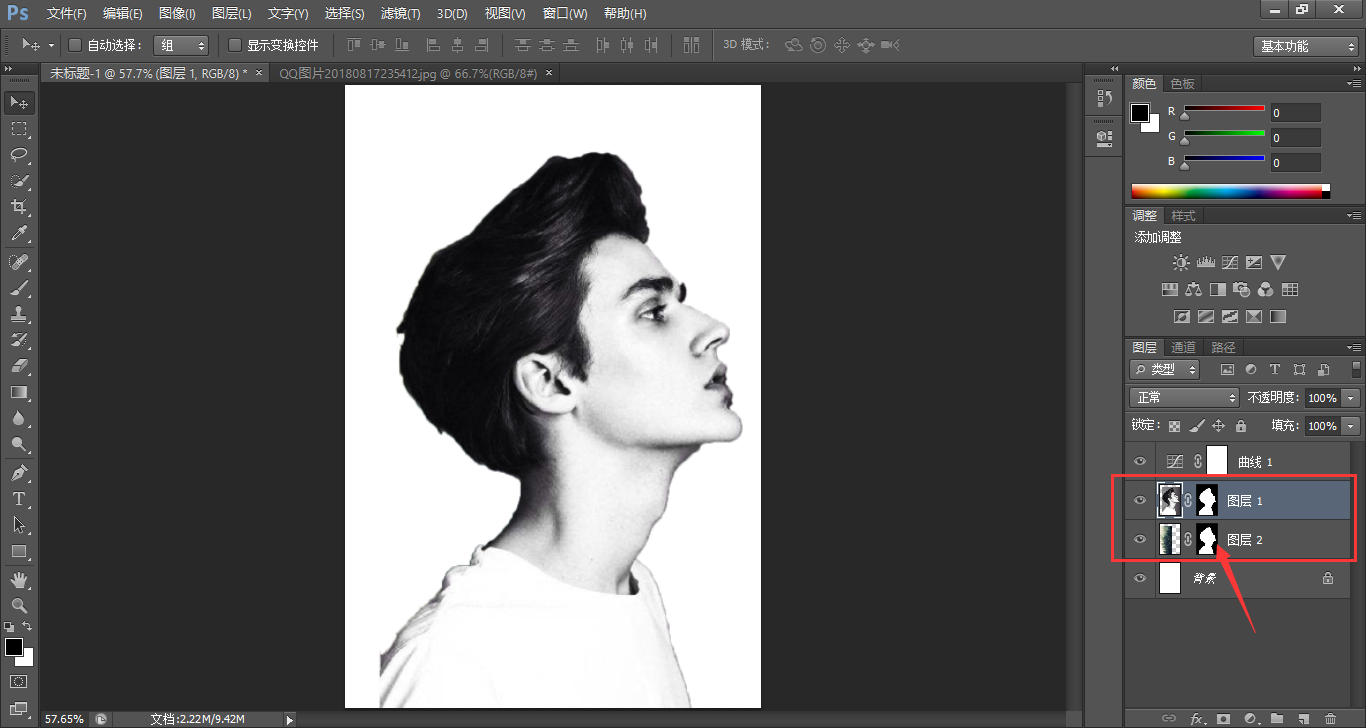Switch to the 通道 tab
This screenshot has width=1366, height=728.
click(1183, 347)
